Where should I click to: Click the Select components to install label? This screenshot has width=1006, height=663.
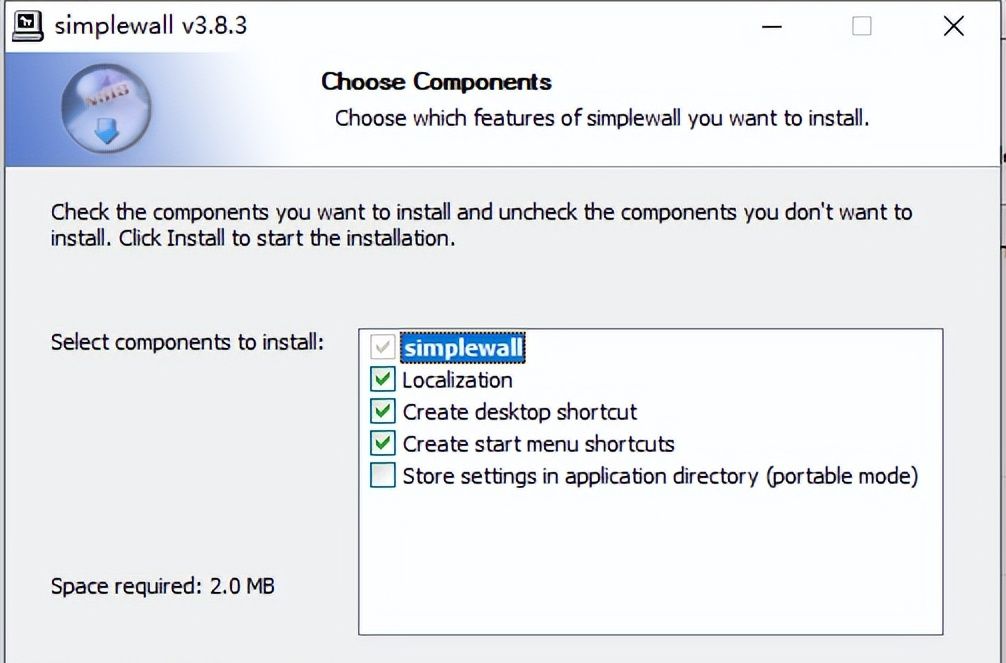(x=187, y=342)
